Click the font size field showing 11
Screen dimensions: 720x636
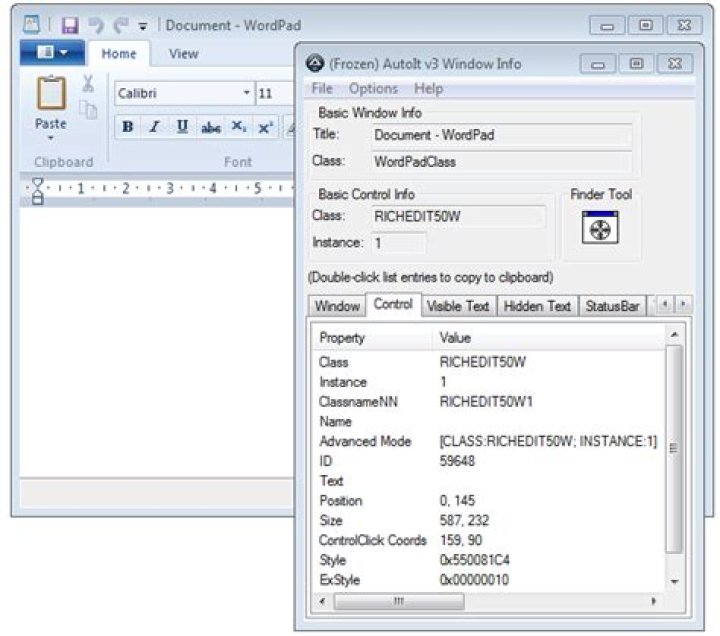coord(275,94)
